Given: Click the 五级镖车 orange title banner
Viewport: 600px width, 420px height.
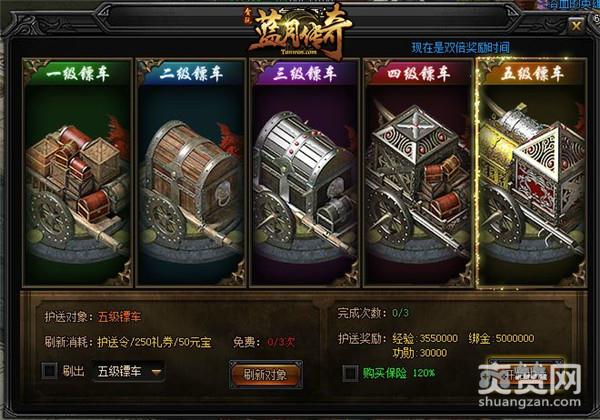Looking at the screenshot, I should tap(531, 73).
